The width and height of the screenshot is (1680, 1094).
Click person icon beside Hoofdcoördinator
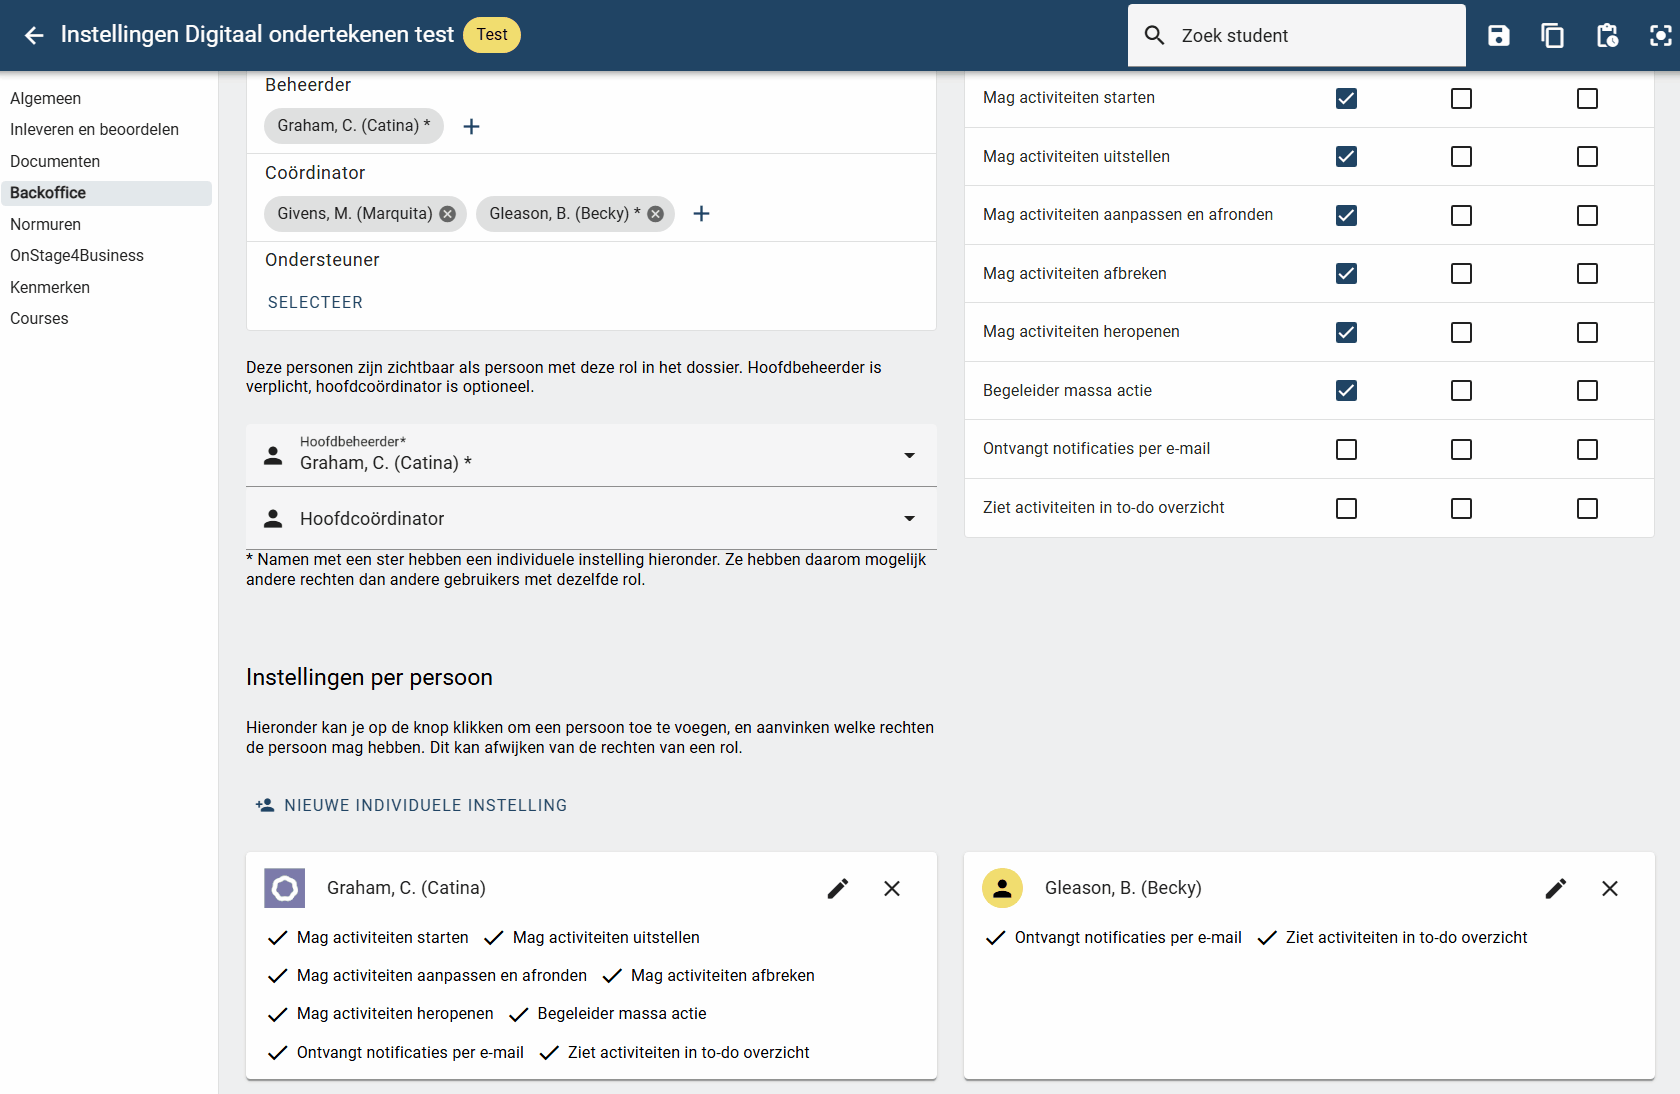point(273,519)
